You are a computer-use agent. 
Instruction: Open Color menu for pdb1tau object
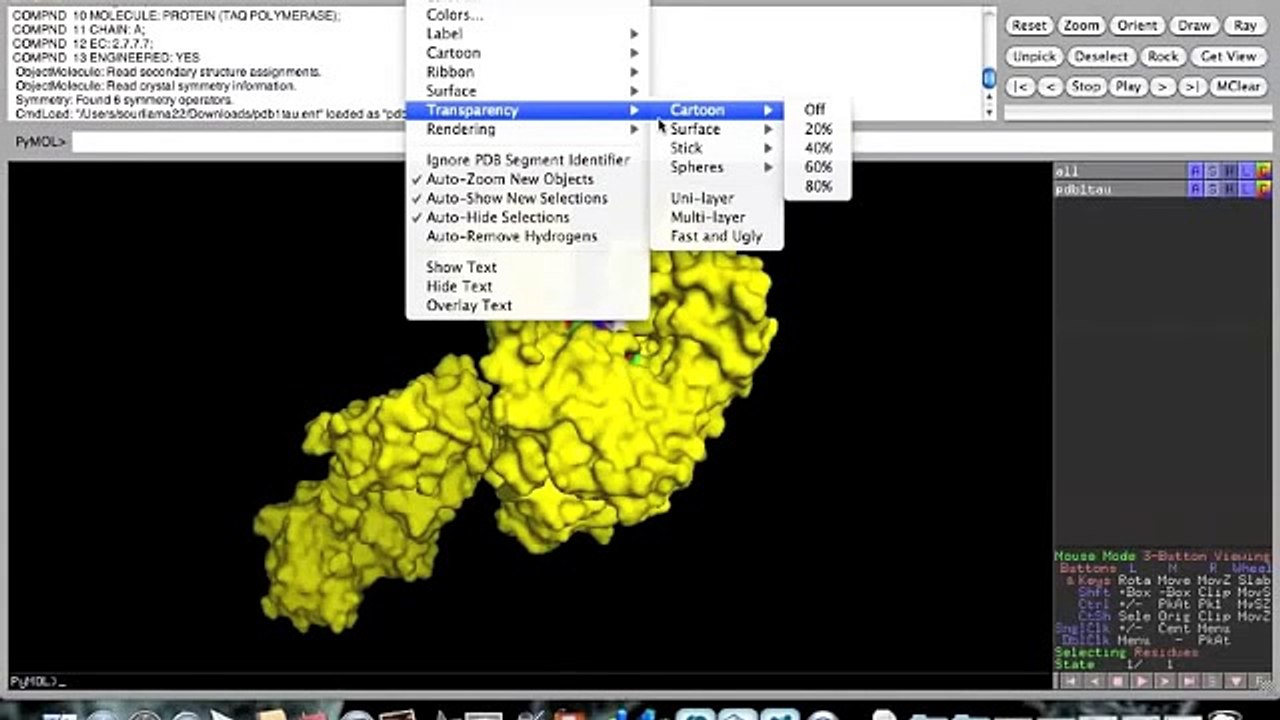(x=1263, y=189)
